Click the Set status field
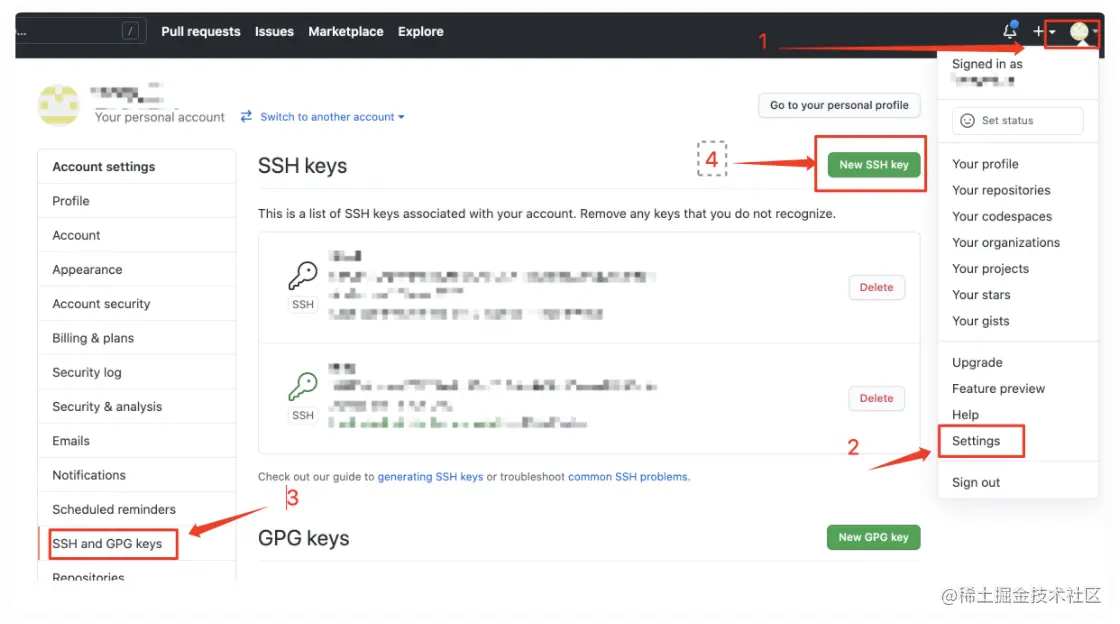Viewport: 1120px width, 624px height. (x=1017, y=121)
